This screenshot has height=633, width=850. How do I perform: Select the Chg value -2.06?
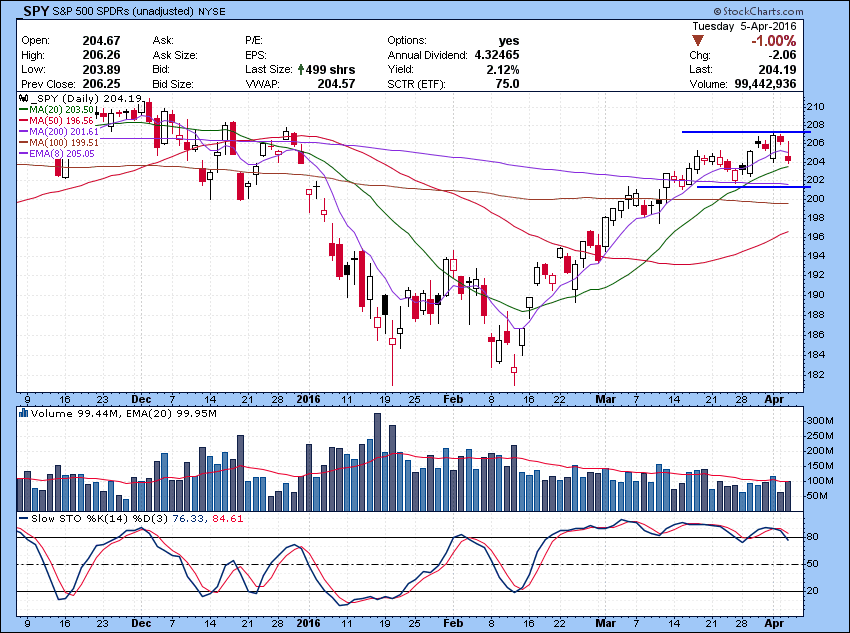pyautogui.click(x=781, y=55)
